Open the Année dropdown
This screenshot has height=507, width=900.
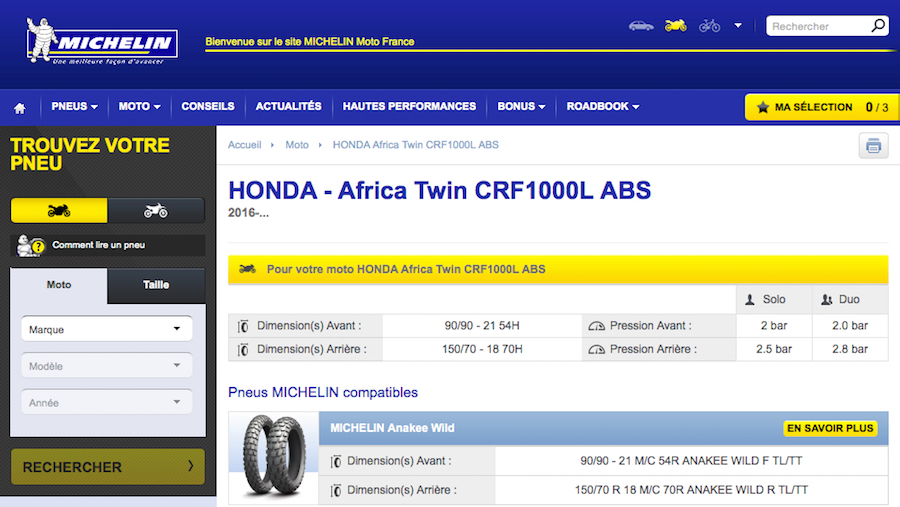(107, 402)
